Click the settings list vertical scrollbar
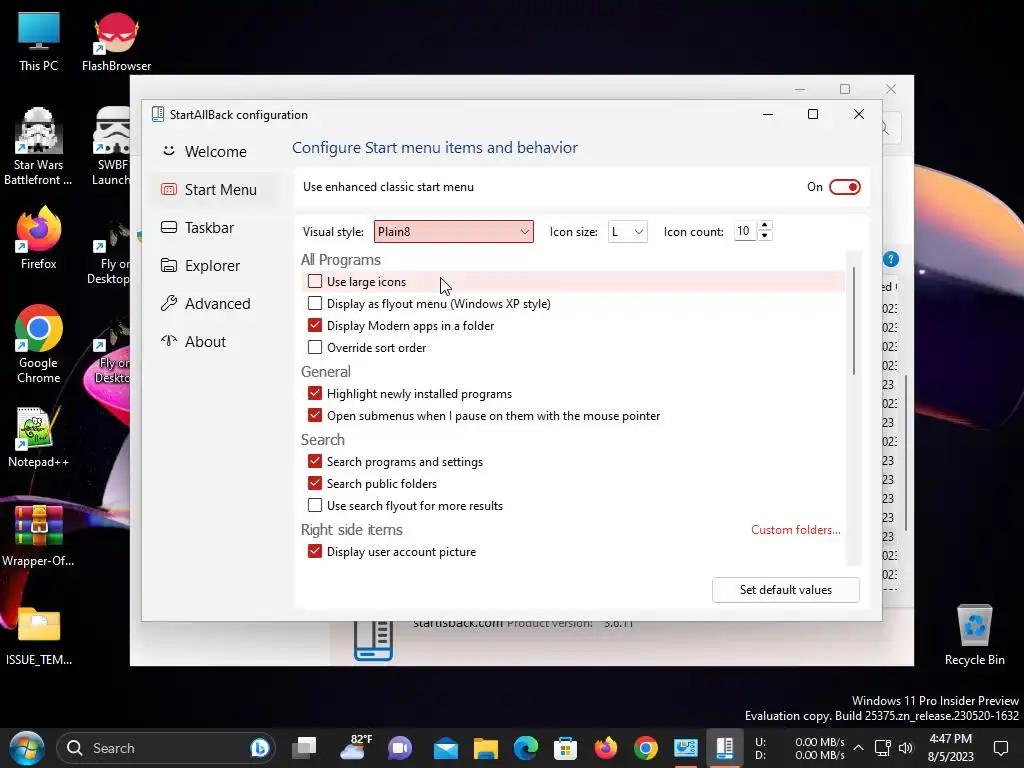Screen dimensions: 1024x768 (854, 320)
